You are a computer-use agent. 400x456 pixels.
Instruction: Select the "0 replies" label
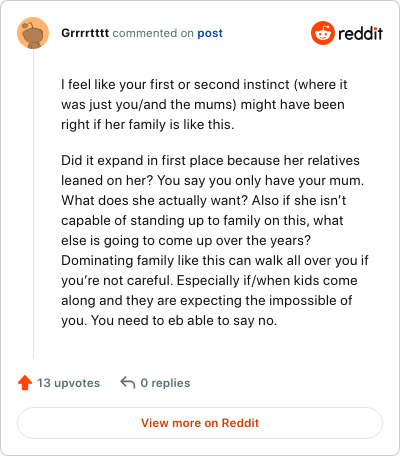point(165,383)
